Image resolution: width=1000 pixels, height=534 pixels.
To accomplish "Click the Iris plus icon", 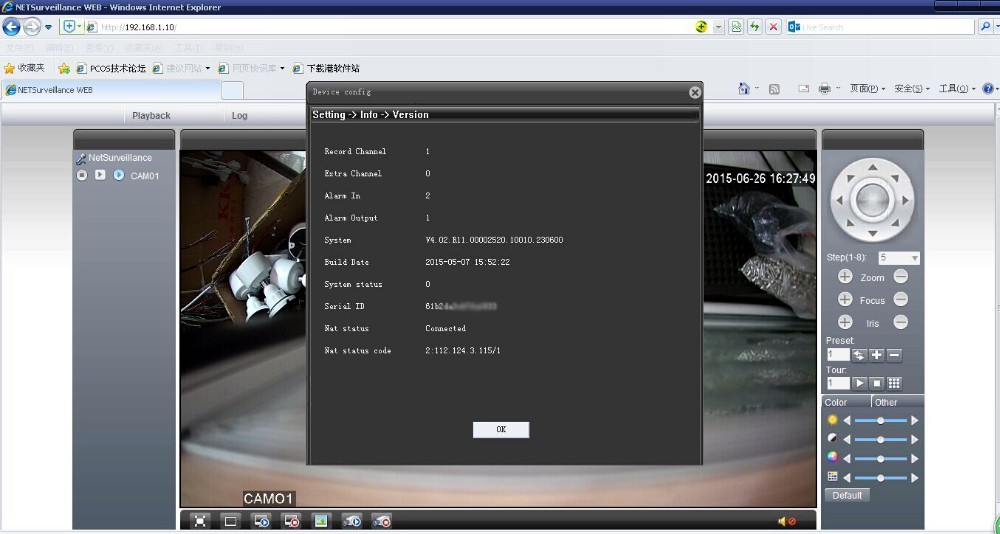I will [x=845, y=322].
